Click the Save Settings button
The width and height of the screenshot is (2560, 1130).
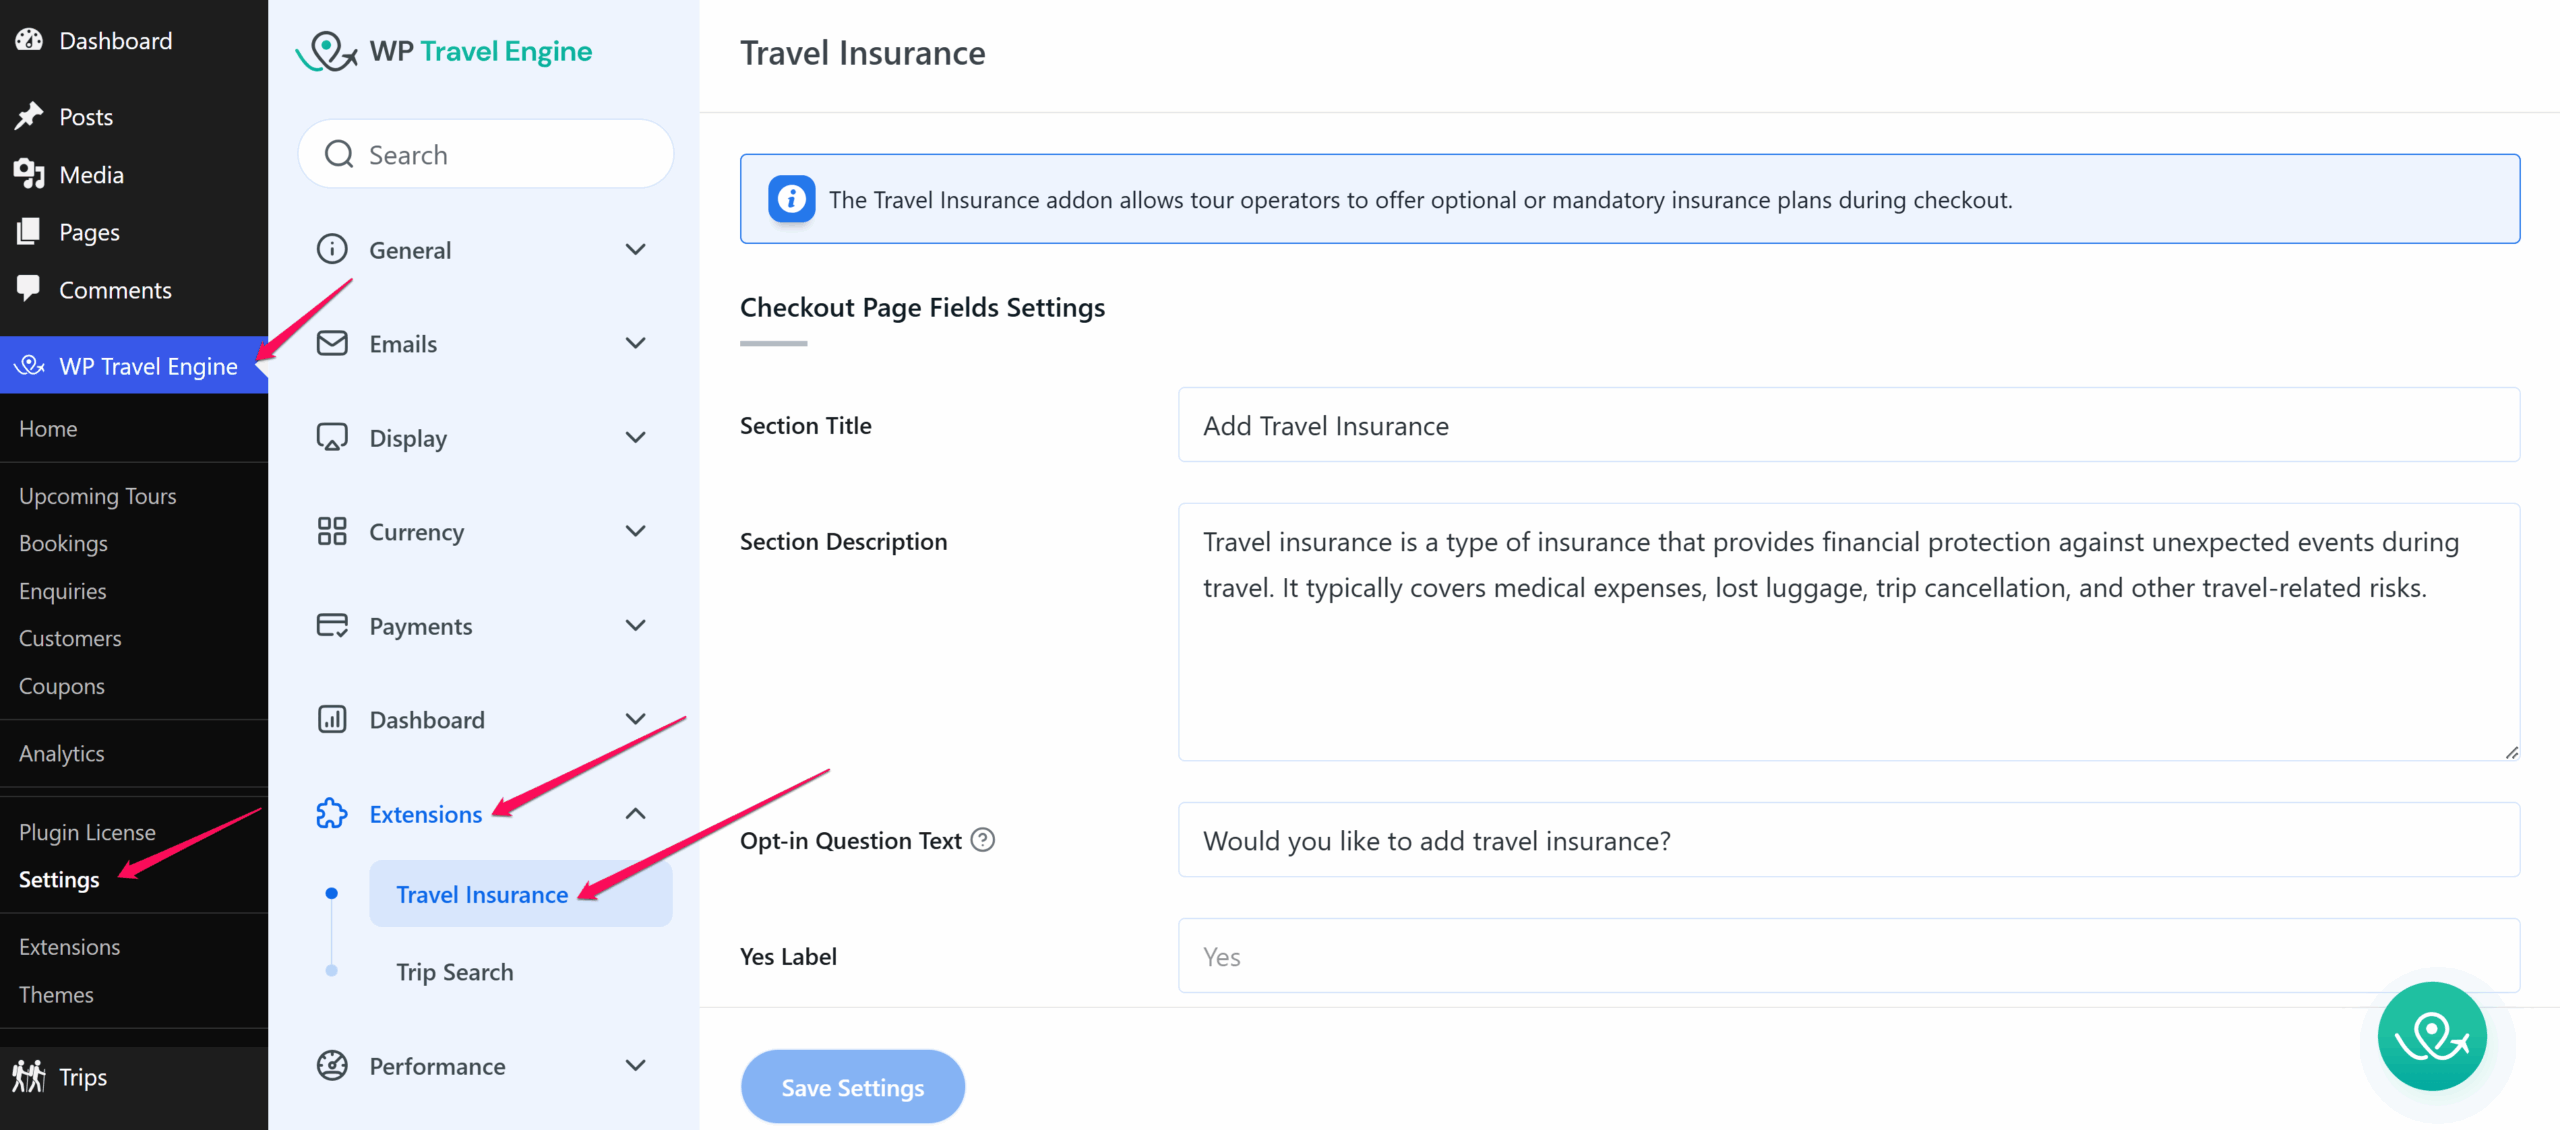[852, 1086]
